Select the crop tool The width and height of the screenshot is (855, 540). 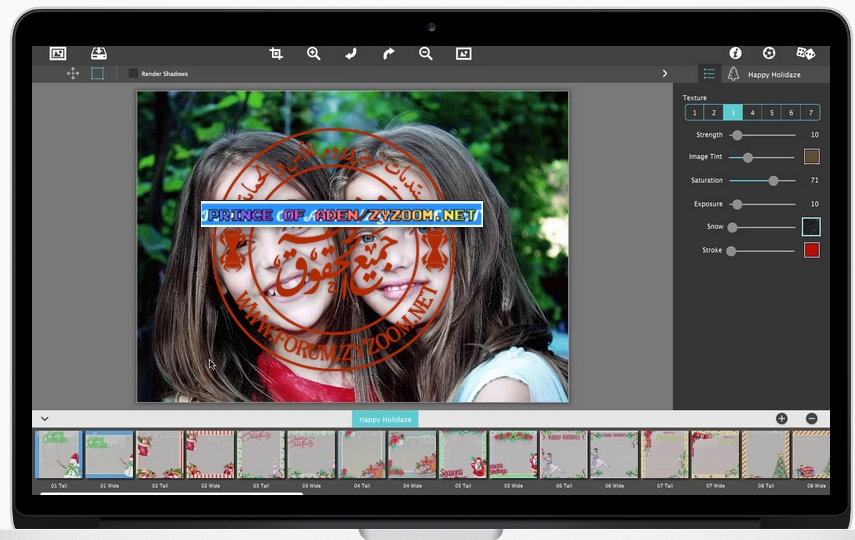[x=276, y=53]
